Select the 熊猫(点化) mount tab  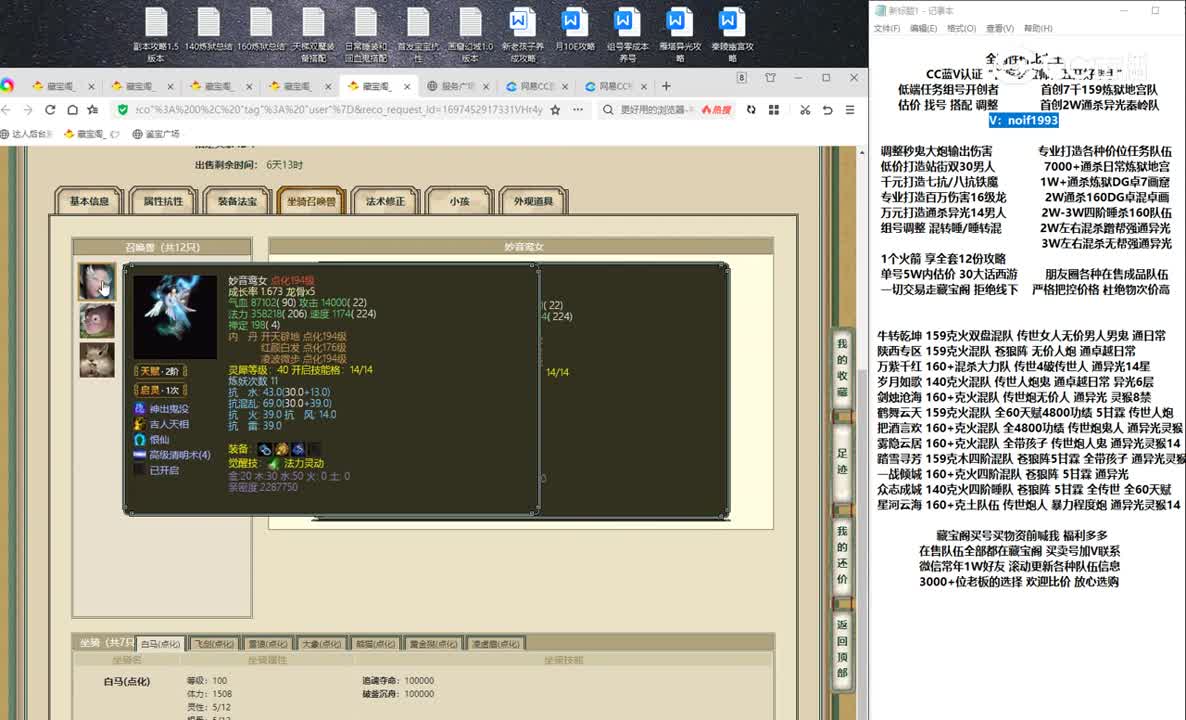pos(375,644)
